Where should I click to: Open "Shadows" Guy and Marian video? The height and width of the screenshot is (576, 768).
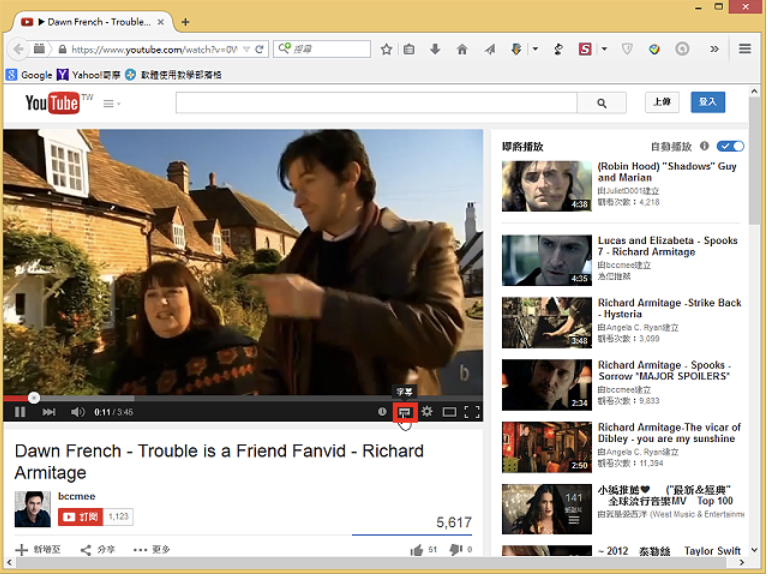click(667, 172)
